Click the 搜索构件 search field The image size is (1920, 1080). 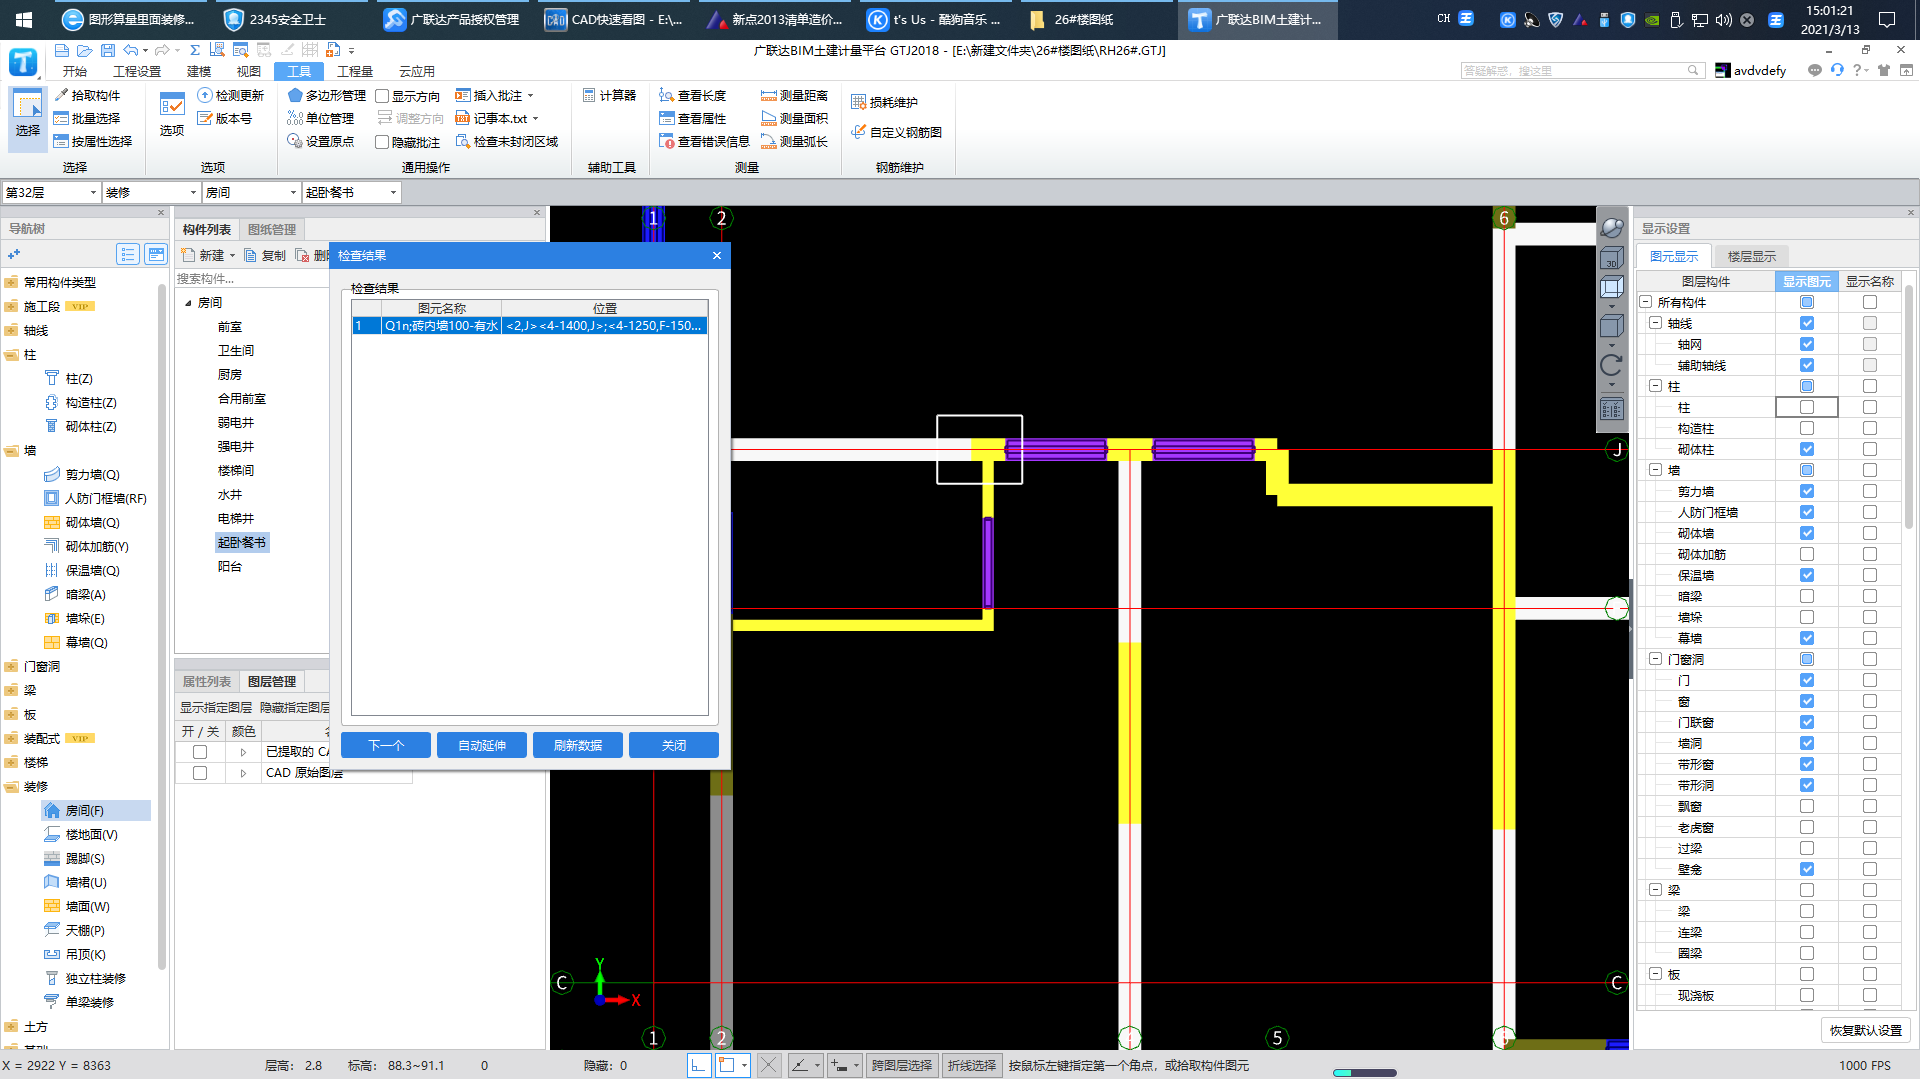pyautogui.click(x=252, y=279)
